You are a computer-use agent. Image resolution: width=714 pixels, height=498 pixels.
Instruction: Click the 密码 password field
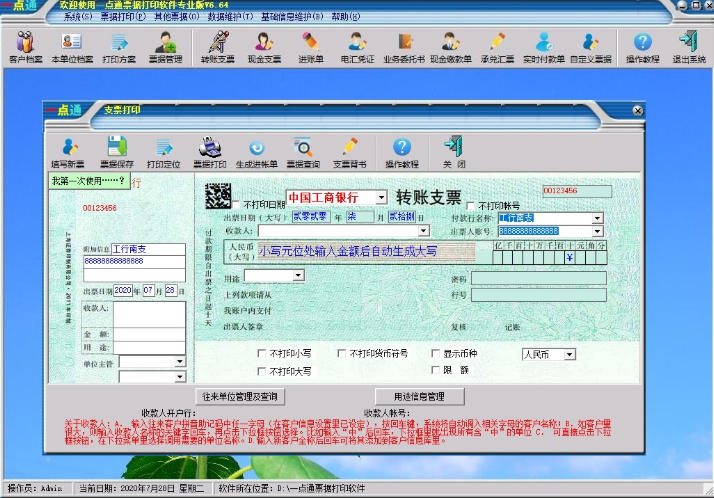click(x=539, y=279)
